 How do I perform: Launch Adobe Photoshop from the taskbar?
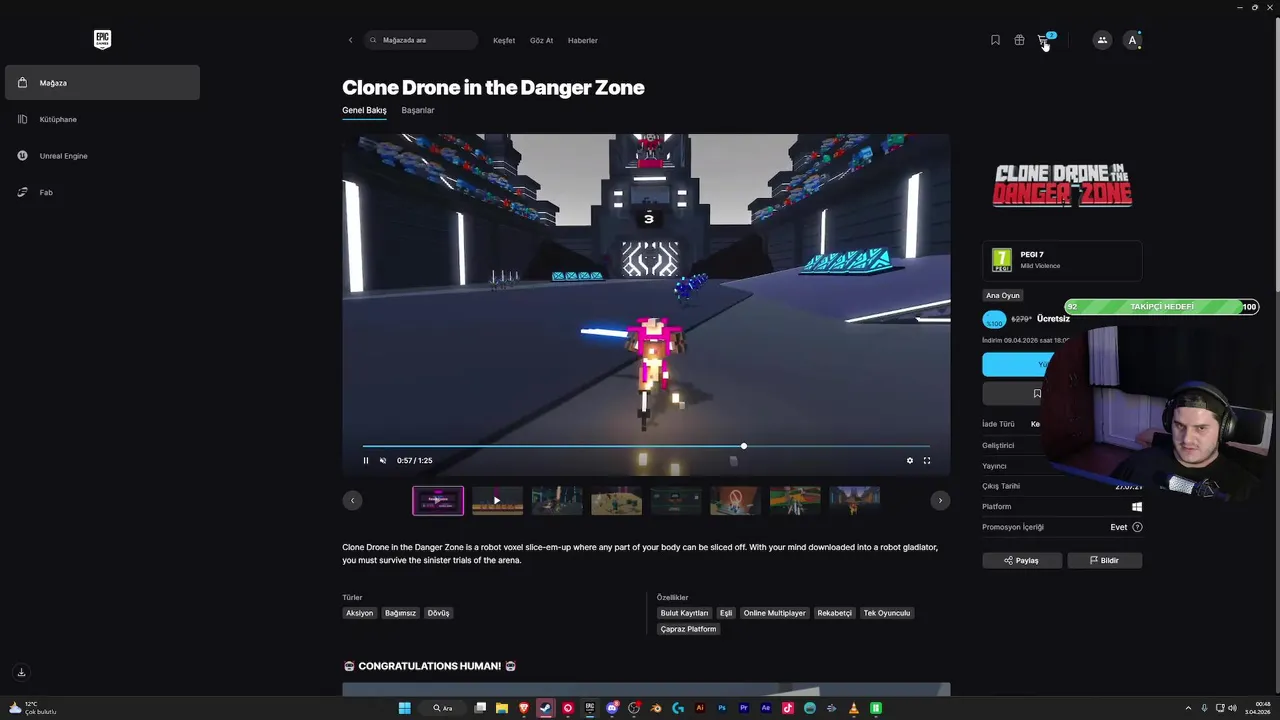tap(722, 708)
